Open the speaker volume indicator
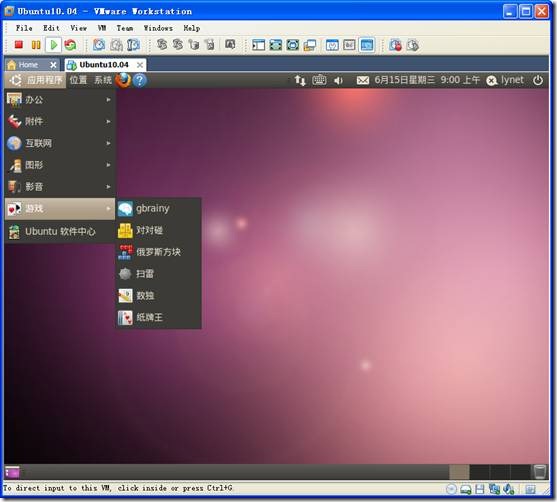557x502 pixels. [x=338, y=81]
